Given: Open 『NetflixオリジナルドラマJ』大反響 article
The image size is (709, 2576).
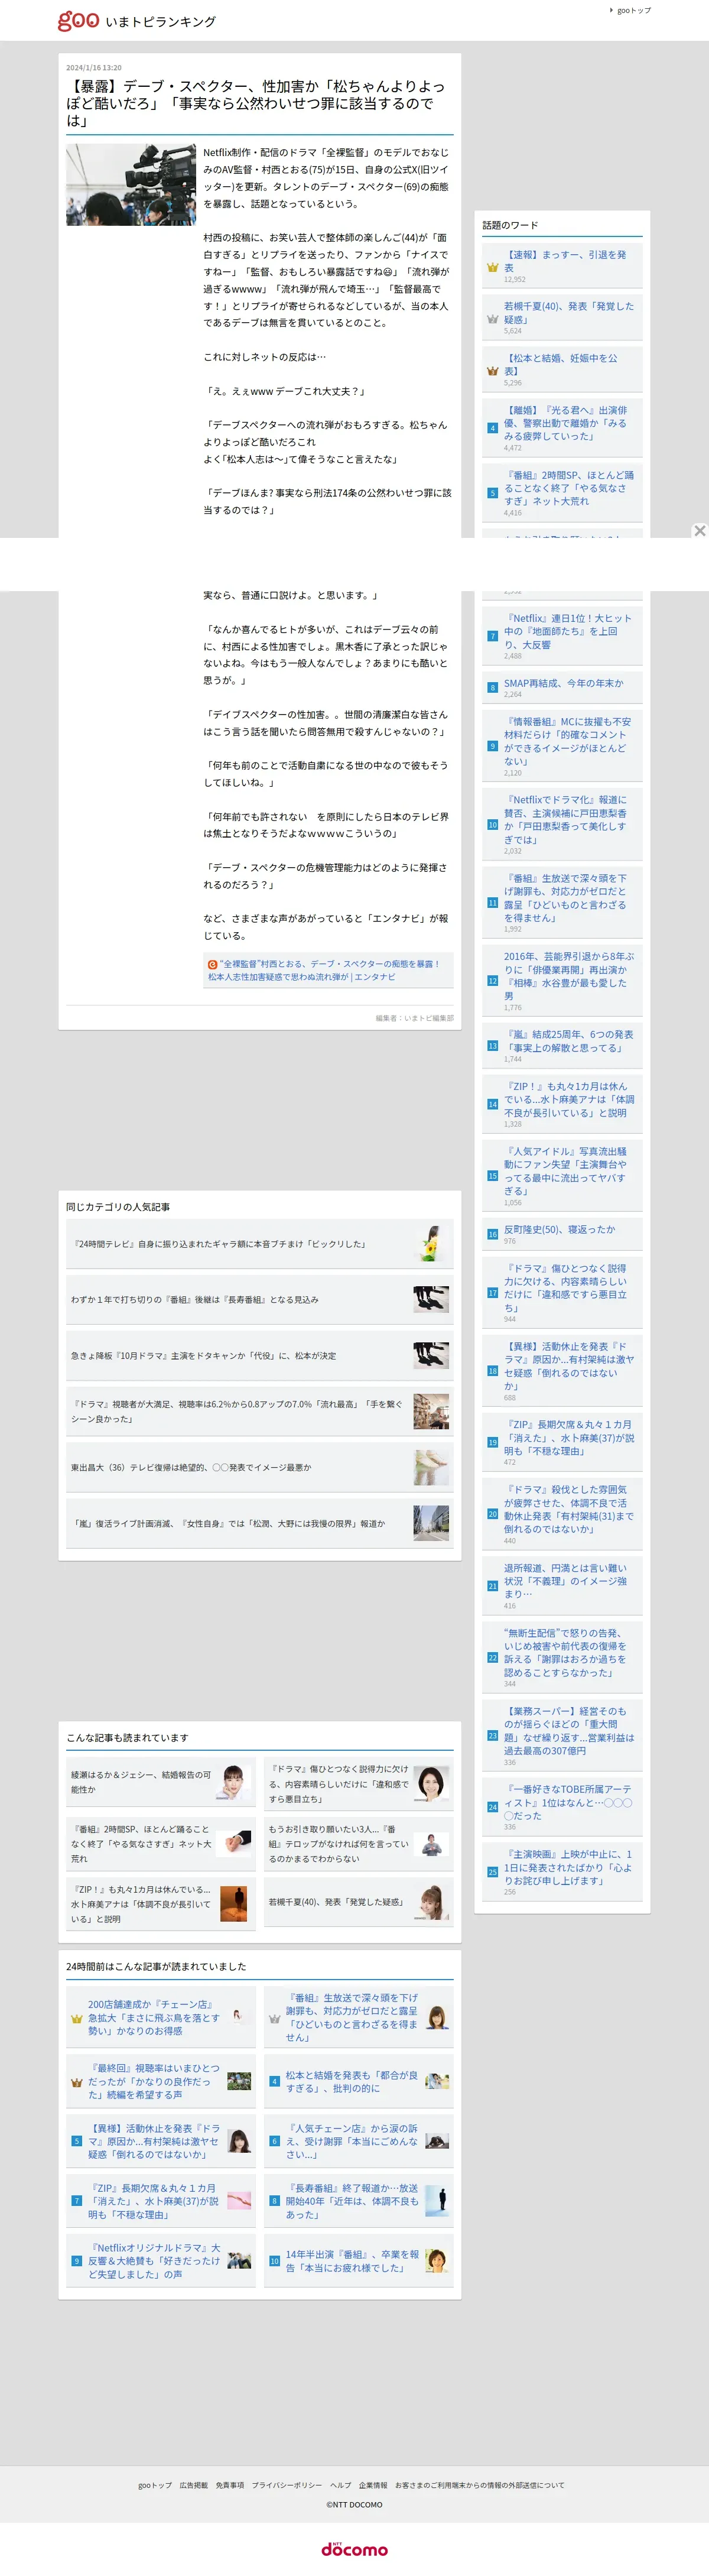Looking at the screenshot, I should pyautogui.click(x=161, y=2261).
